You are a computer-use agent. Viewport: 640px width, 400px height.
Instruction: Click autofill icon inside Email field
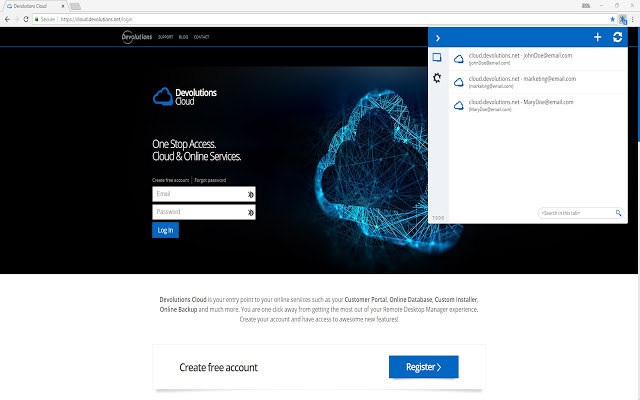pos(250,195)
